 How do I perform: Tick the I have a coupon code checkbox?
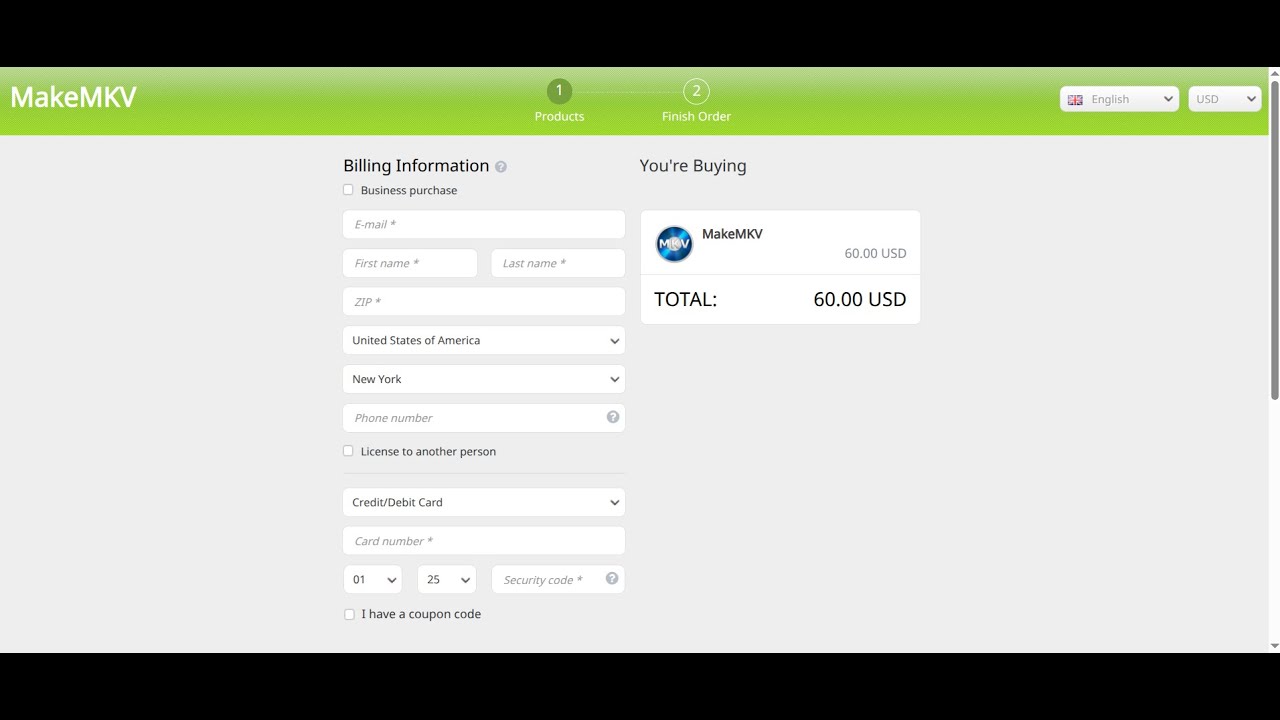pos(349,614)
